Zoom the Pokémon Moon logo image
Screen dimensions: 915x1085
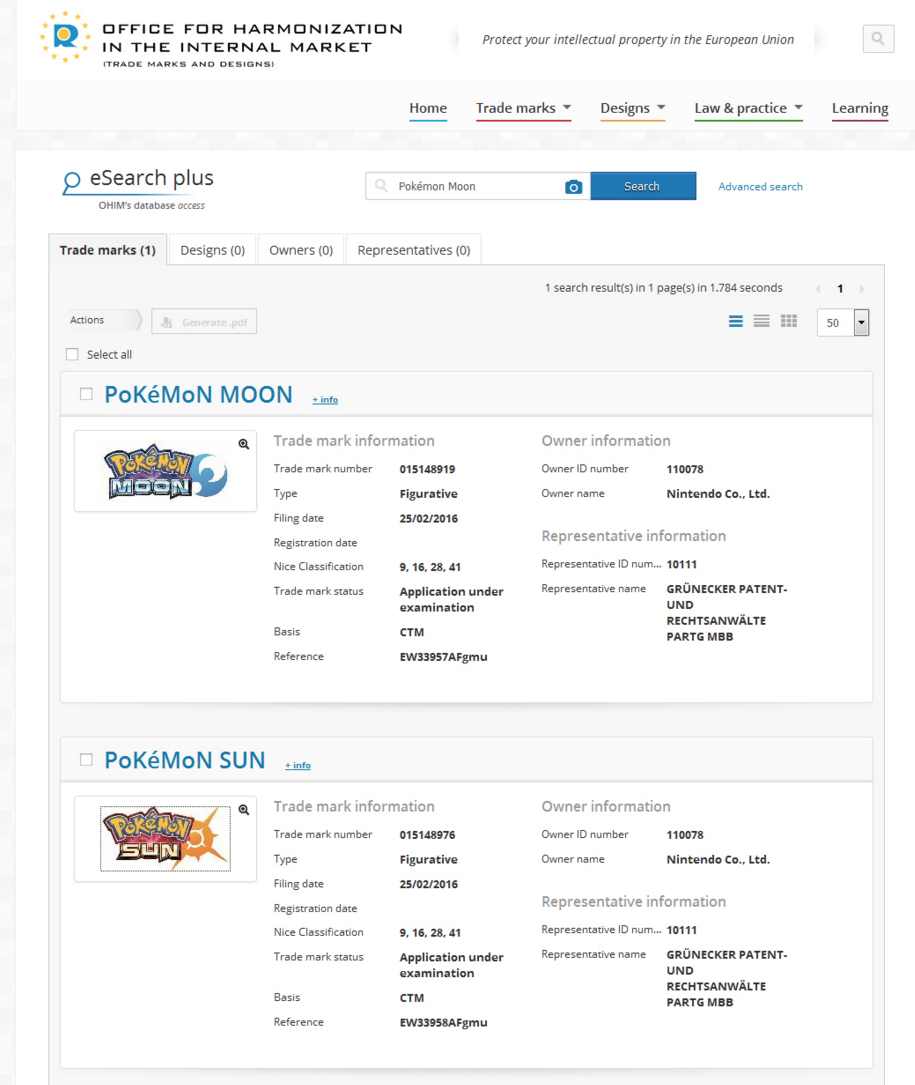[244, 444]
